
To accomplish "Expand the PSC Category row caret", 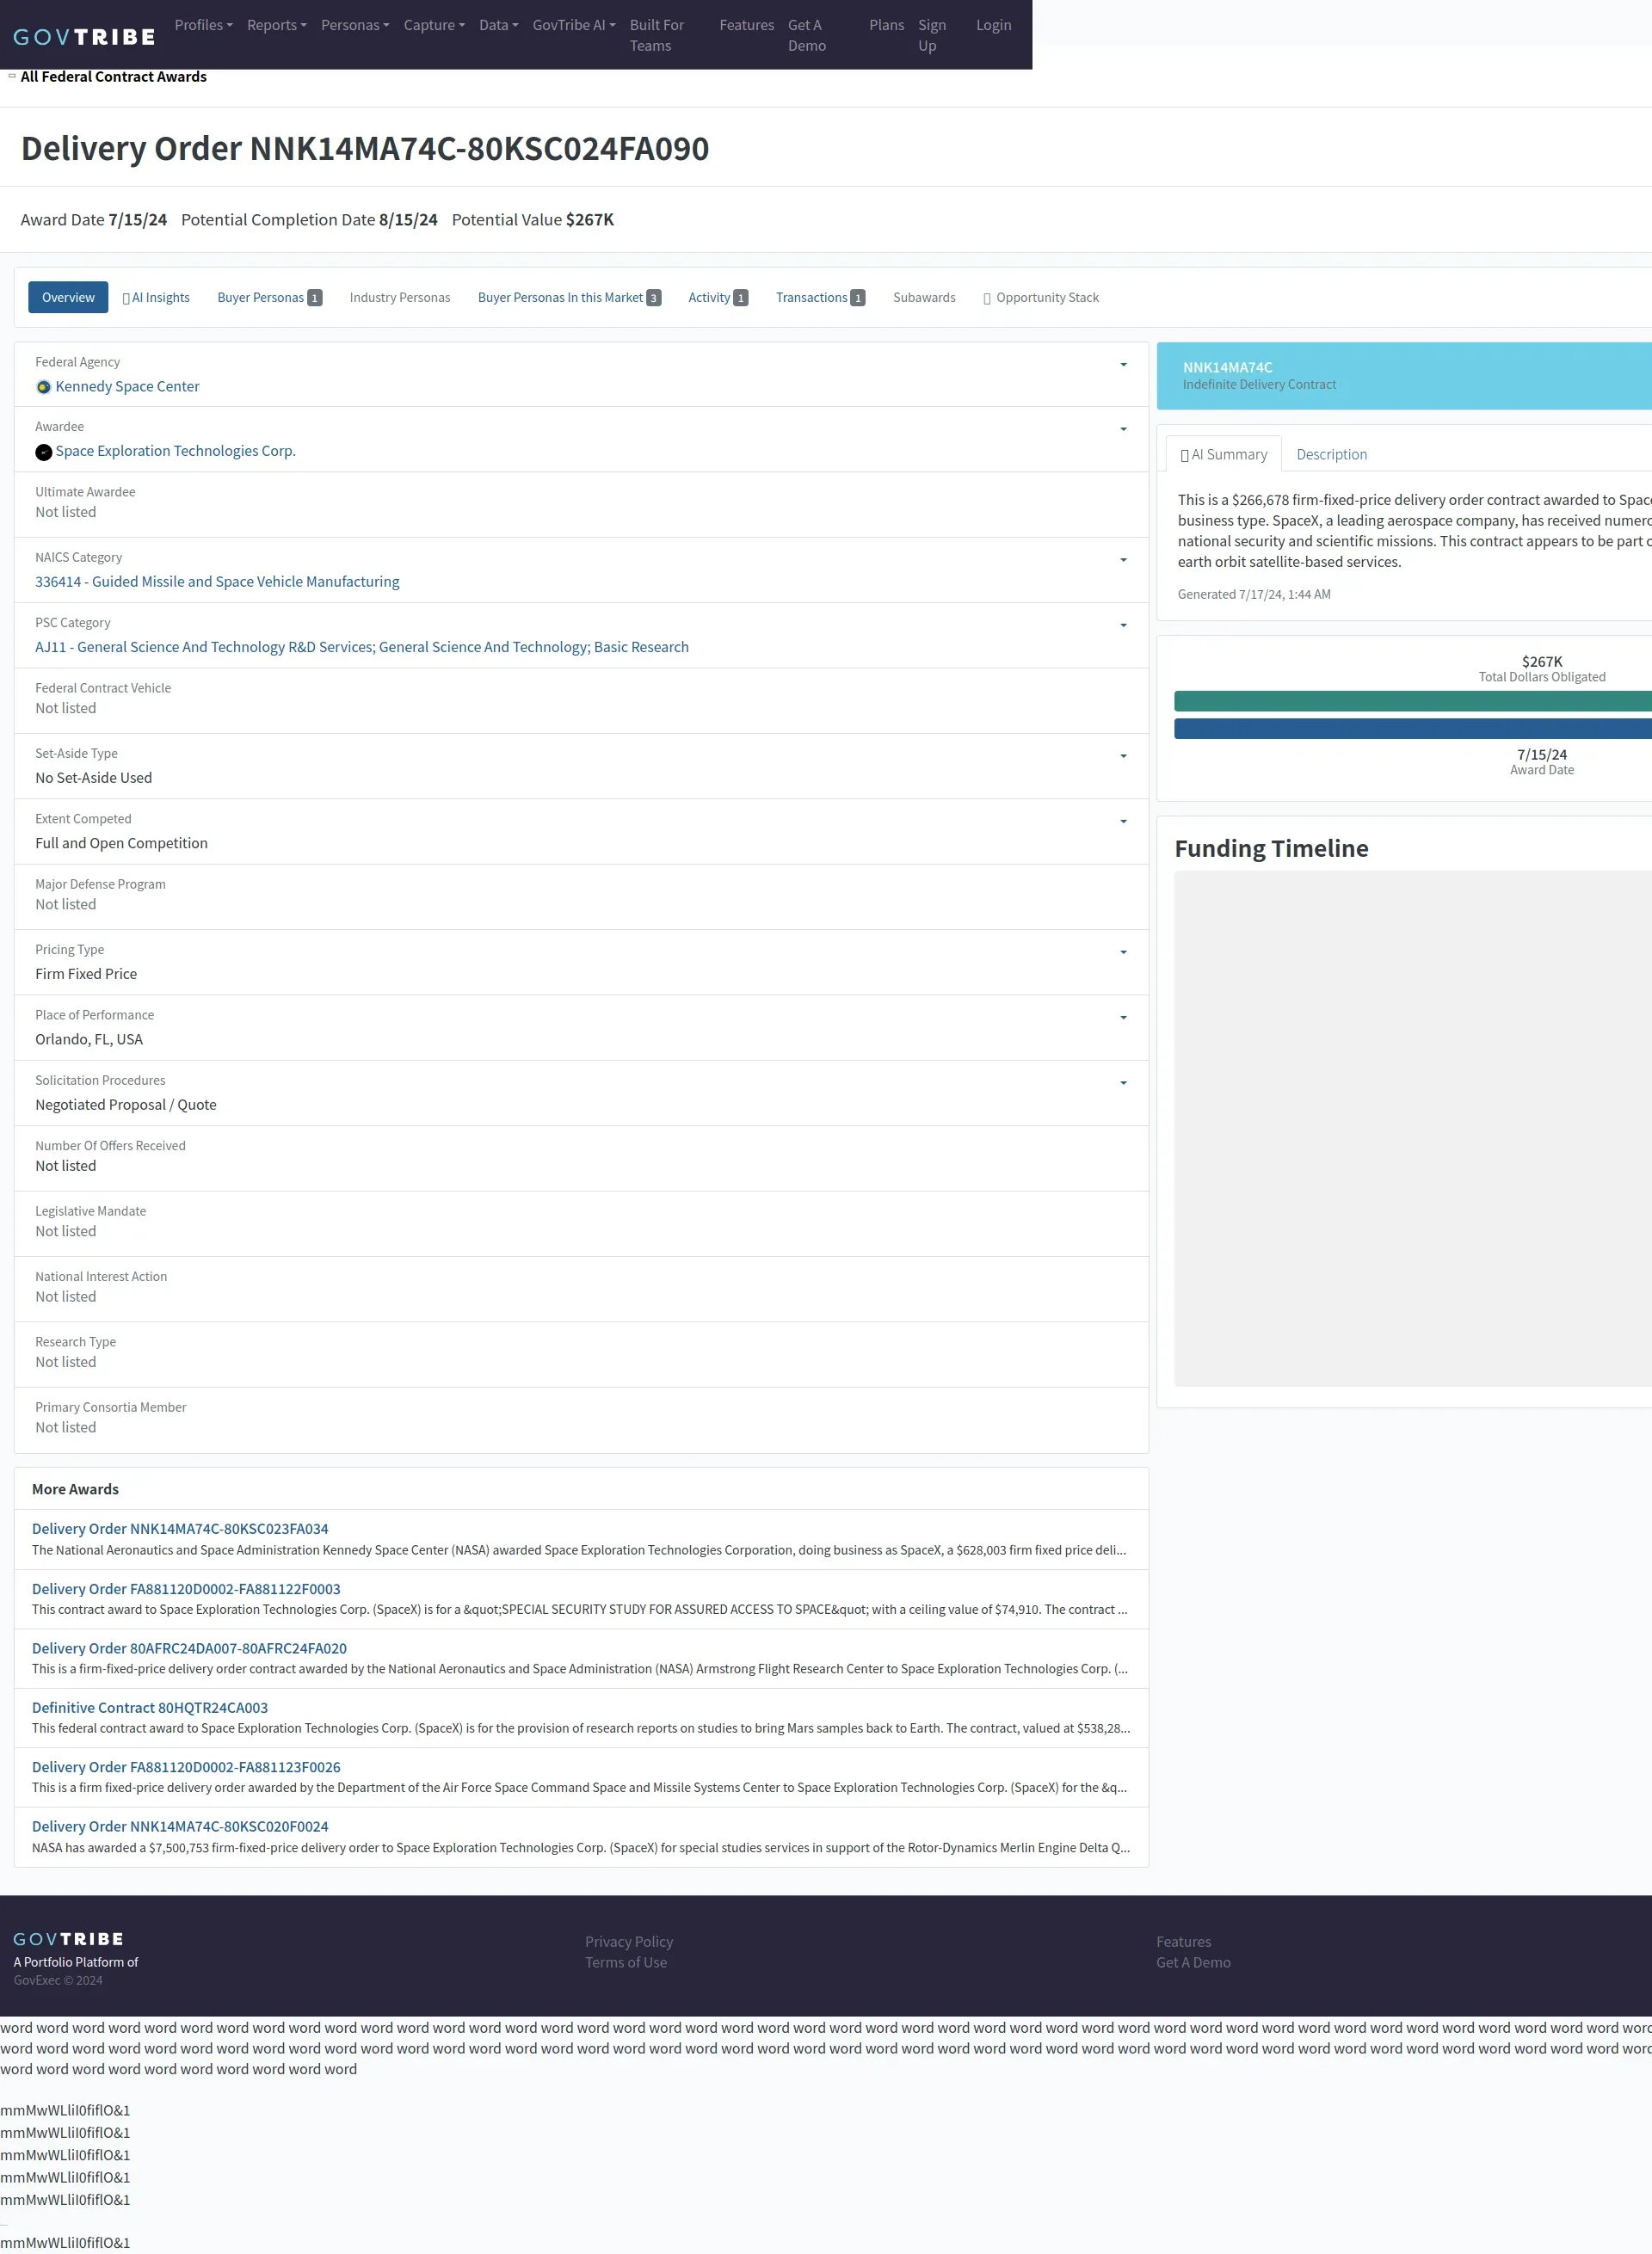I will [x=1123, y=626].
